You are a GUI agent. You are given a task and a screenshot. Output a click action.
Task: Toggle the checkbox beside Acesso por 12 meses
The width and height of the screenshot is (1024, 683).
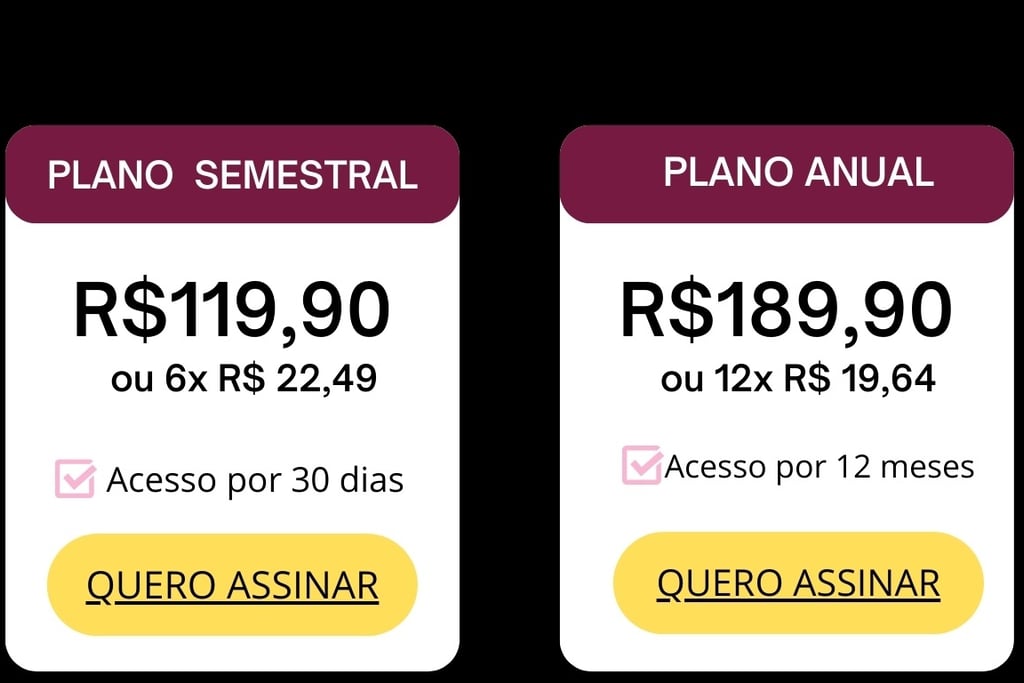pyautogui.click(x=642, y=465)
